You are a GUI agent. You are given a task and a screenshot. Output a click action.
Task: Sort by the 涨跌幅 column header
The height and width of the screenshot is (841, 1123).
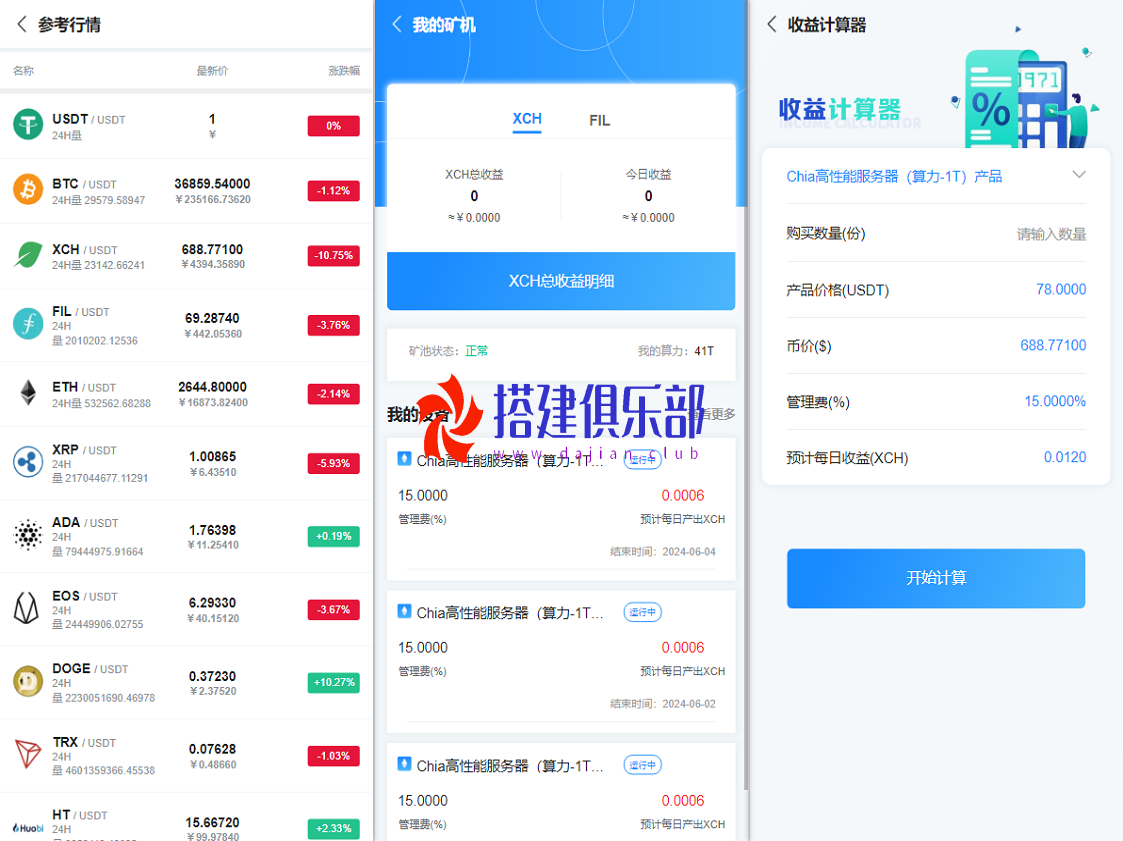pyautogui.click(x=344, y=71)
